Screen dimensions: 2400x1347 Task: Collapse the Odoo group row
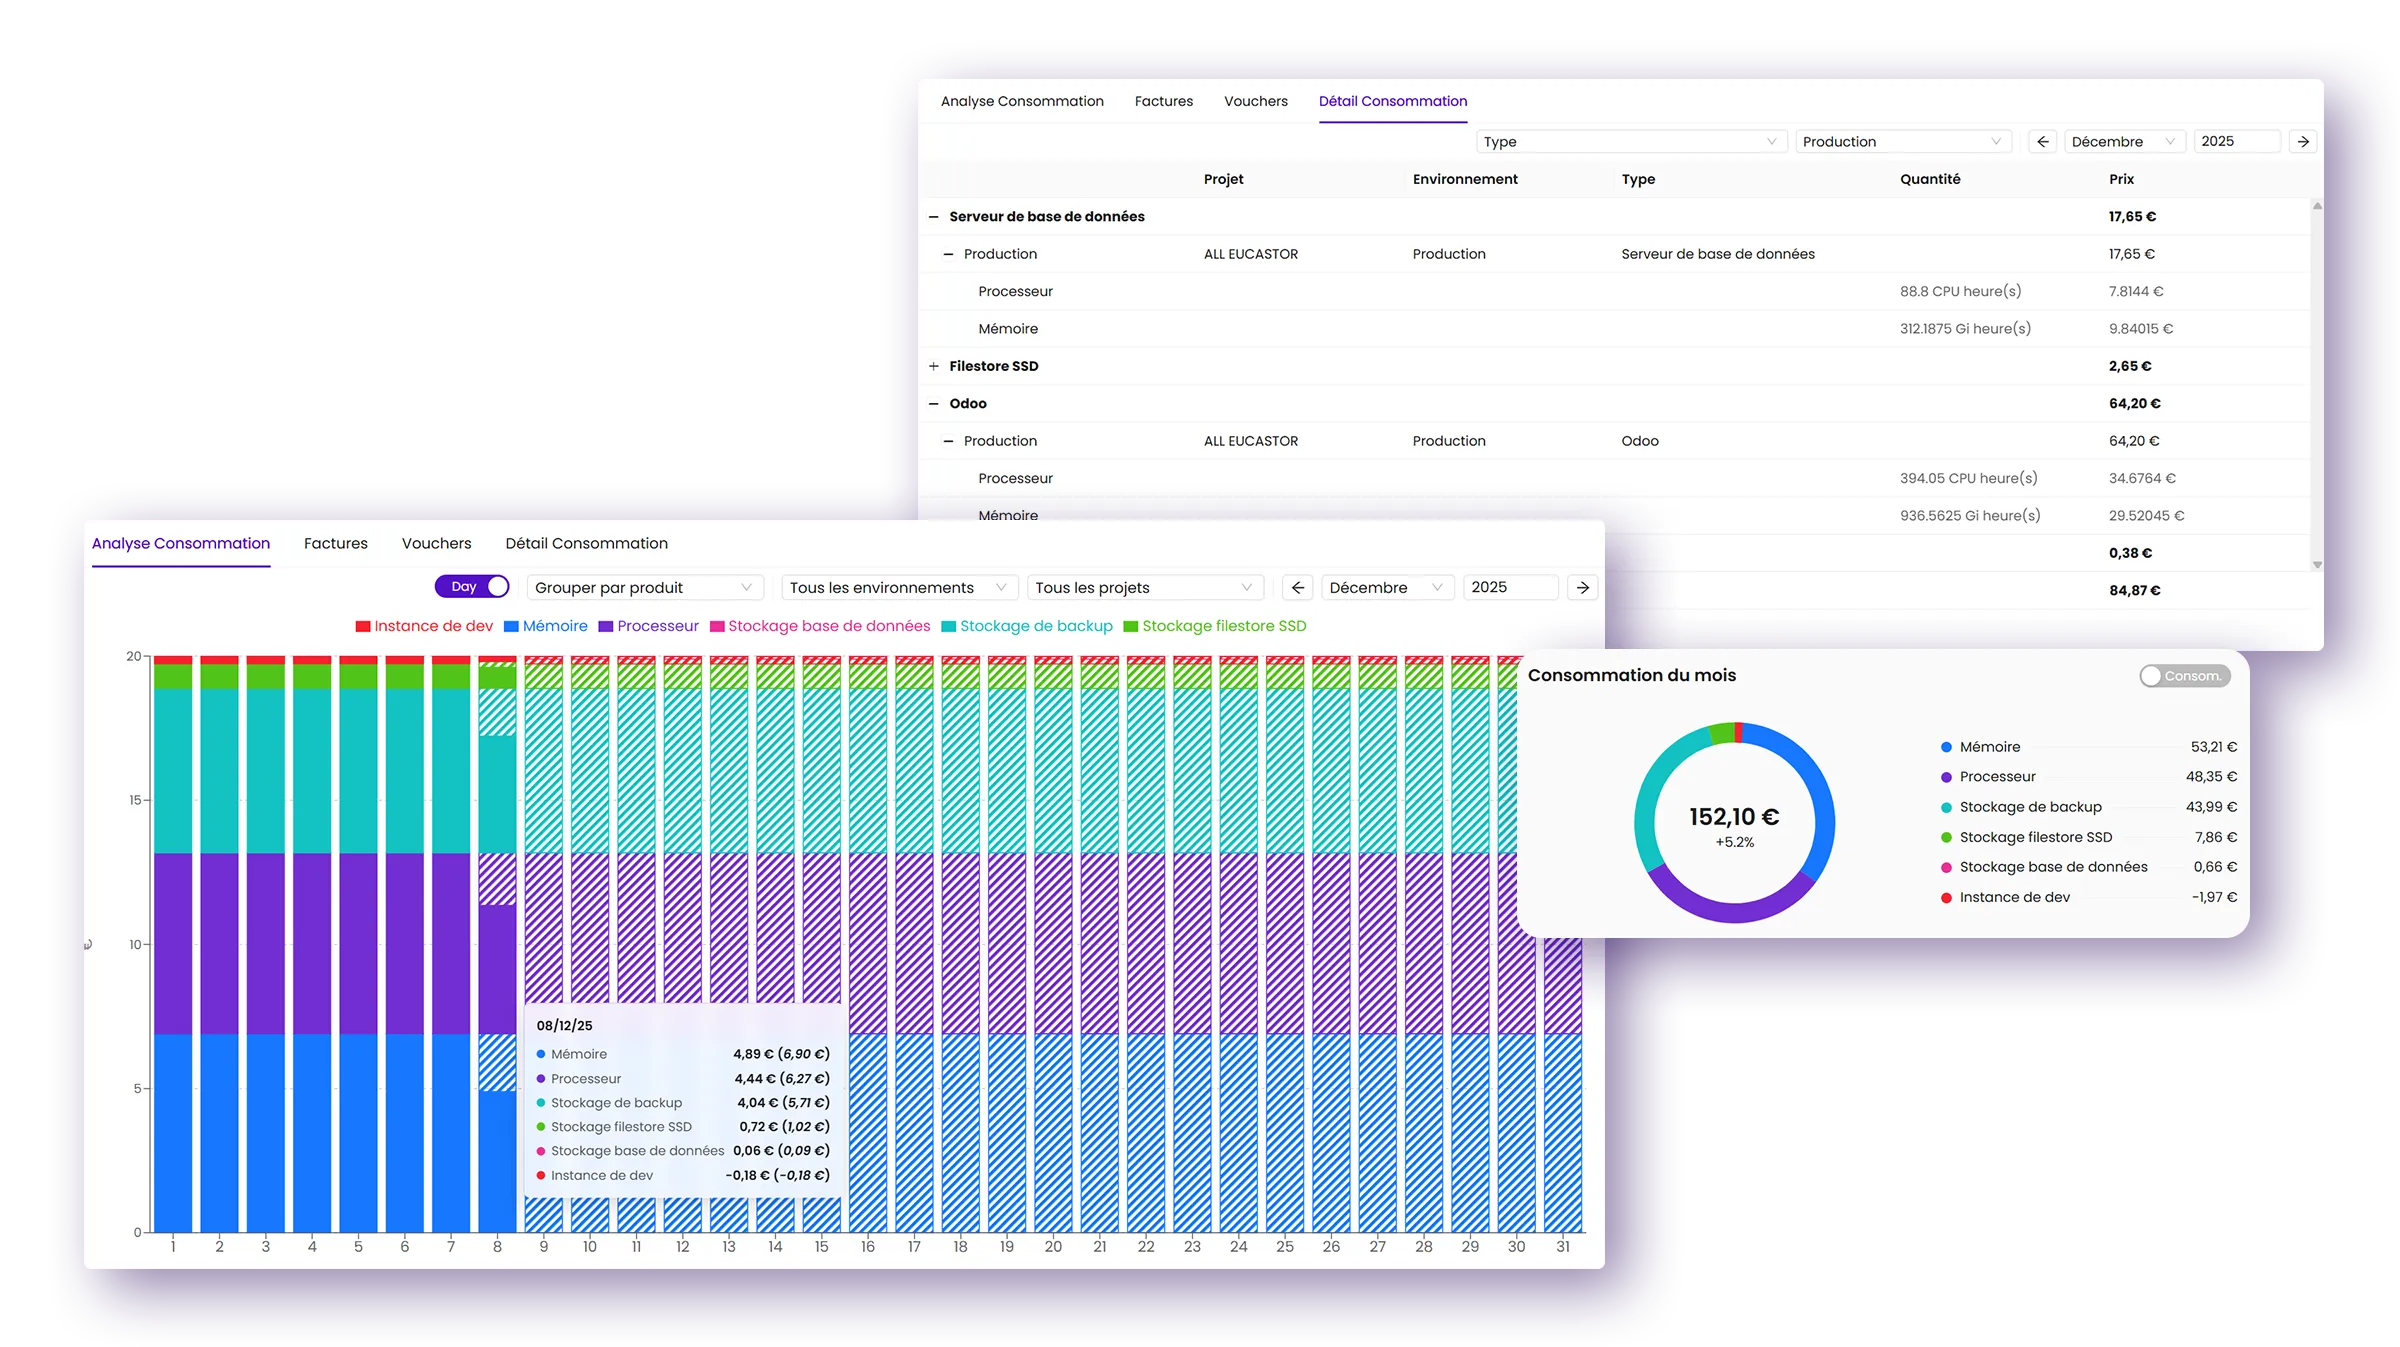point(934,403)
